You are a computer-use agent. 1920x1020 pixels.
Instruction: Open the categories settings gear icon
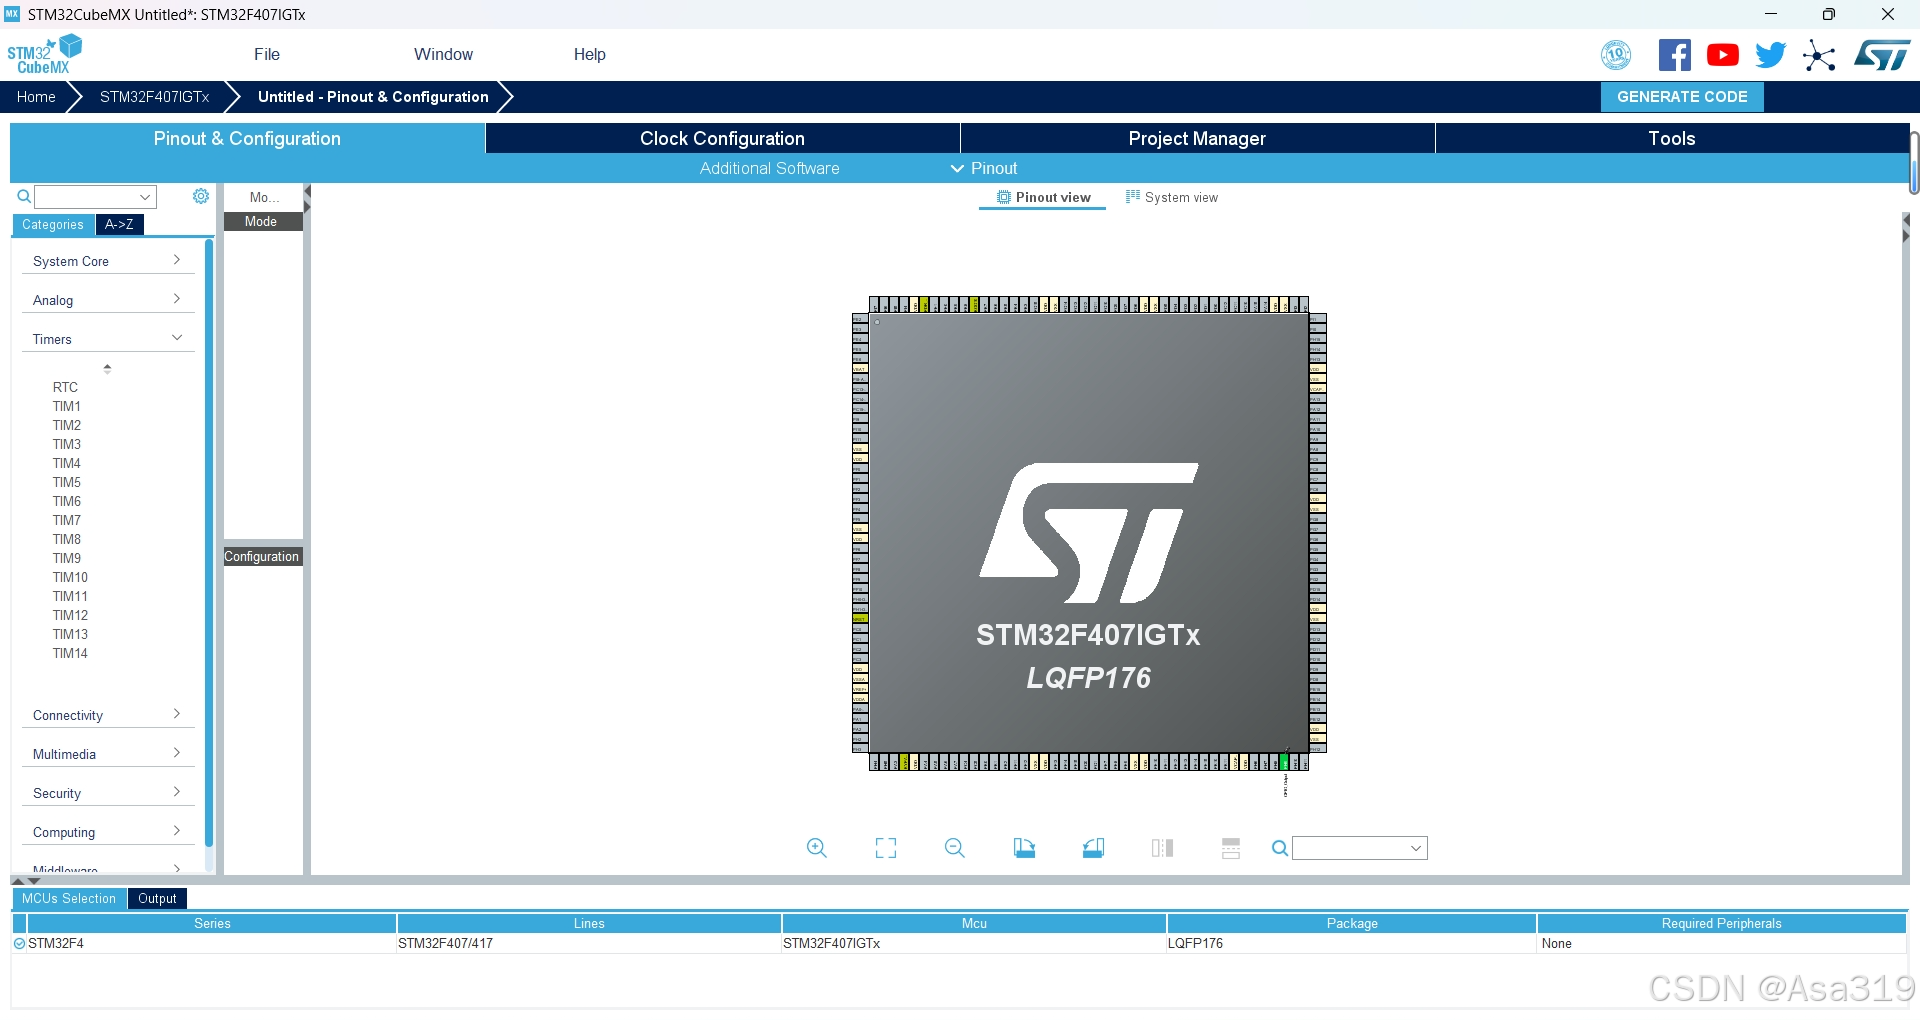(201, 196)
